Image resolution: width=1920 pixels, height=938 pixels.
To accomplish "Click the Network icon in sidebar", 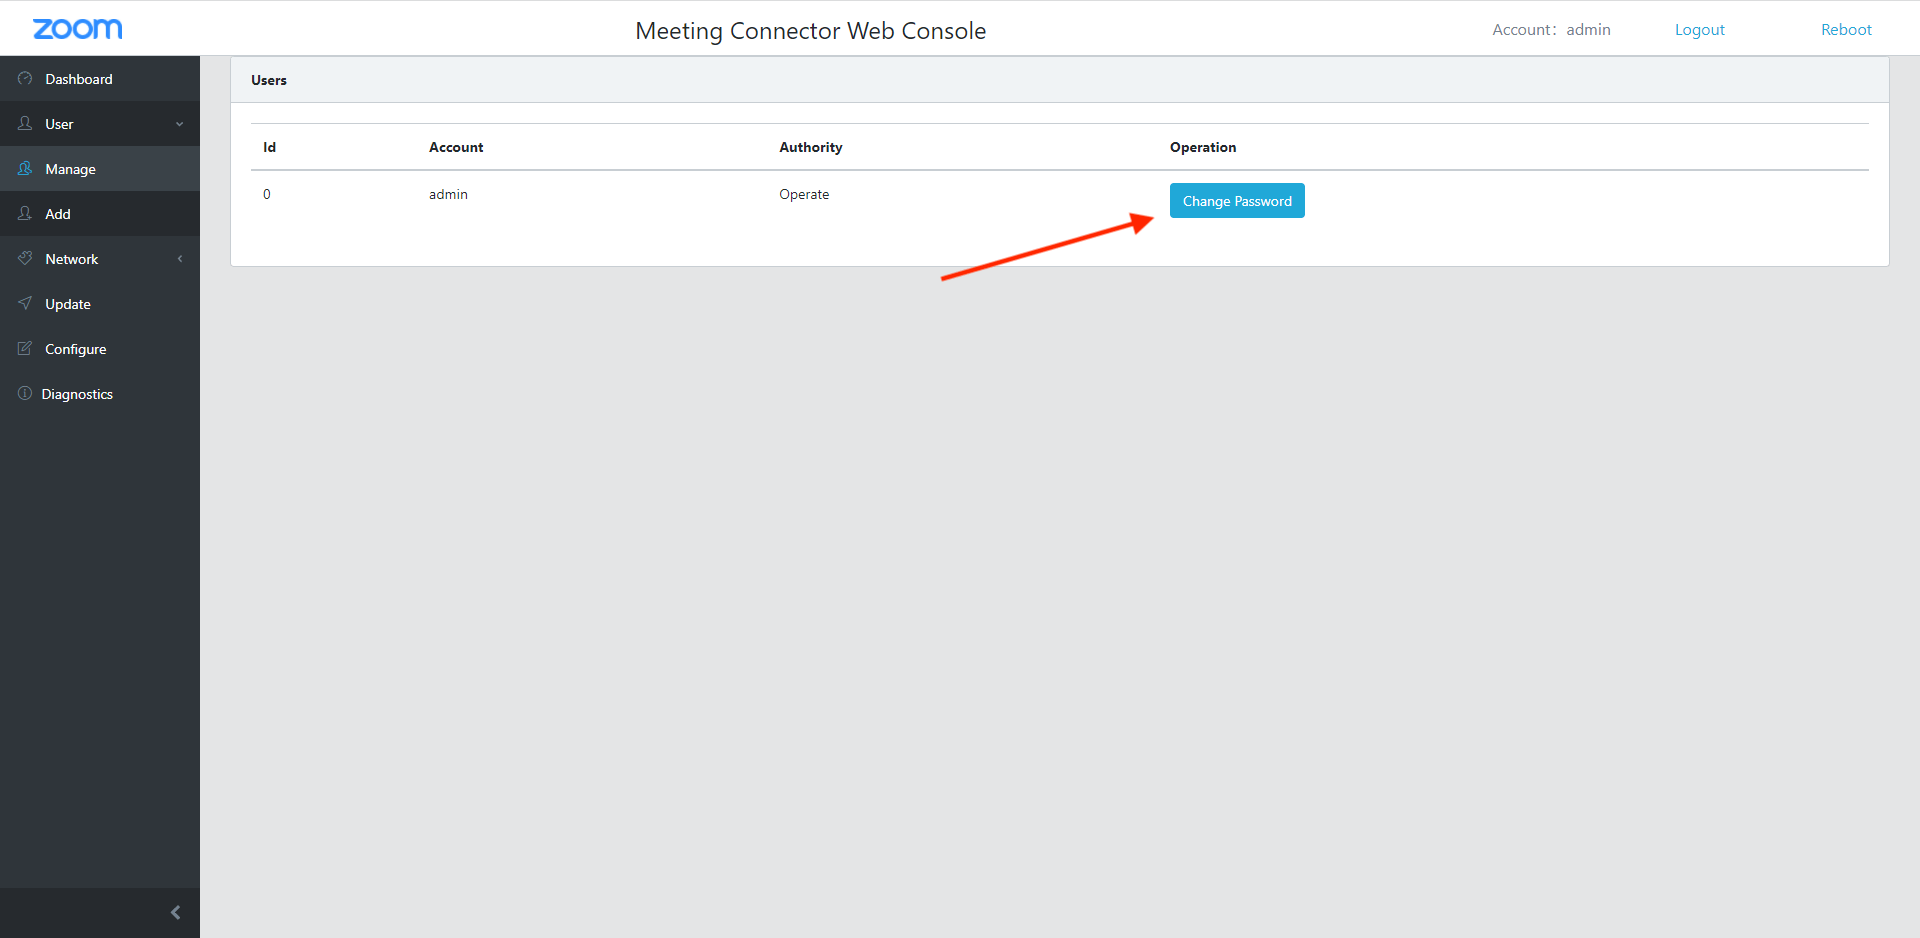I will click(25, 258).
